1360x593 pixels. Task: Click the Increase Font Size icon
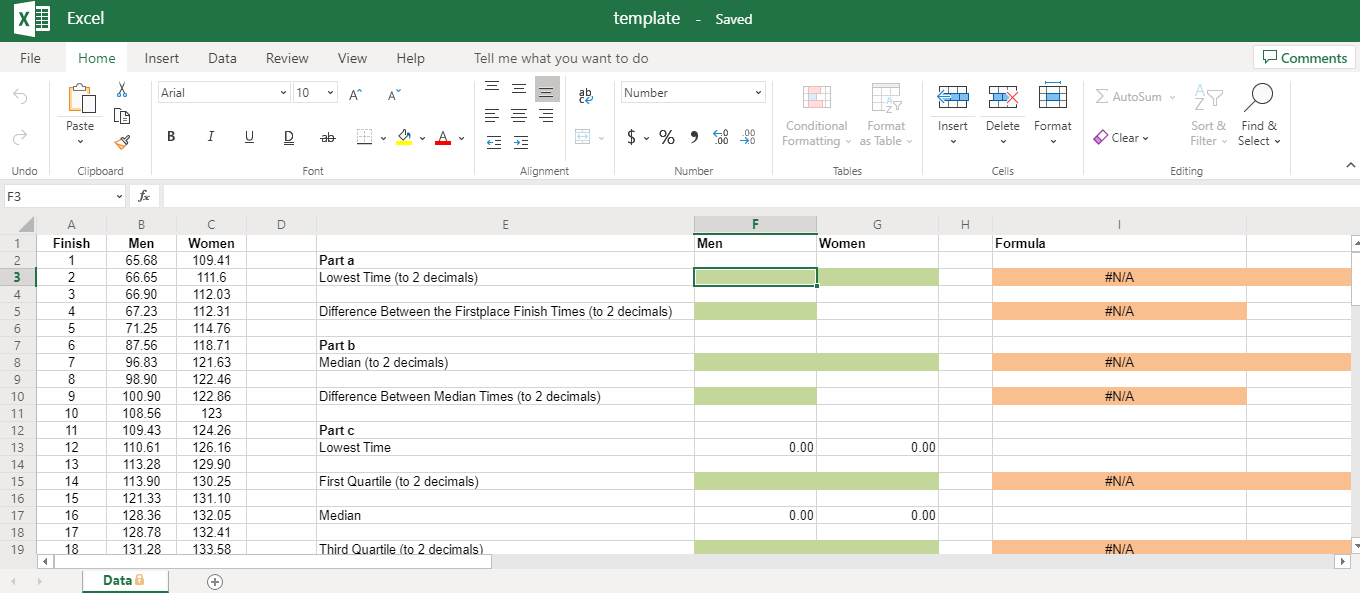355,94
